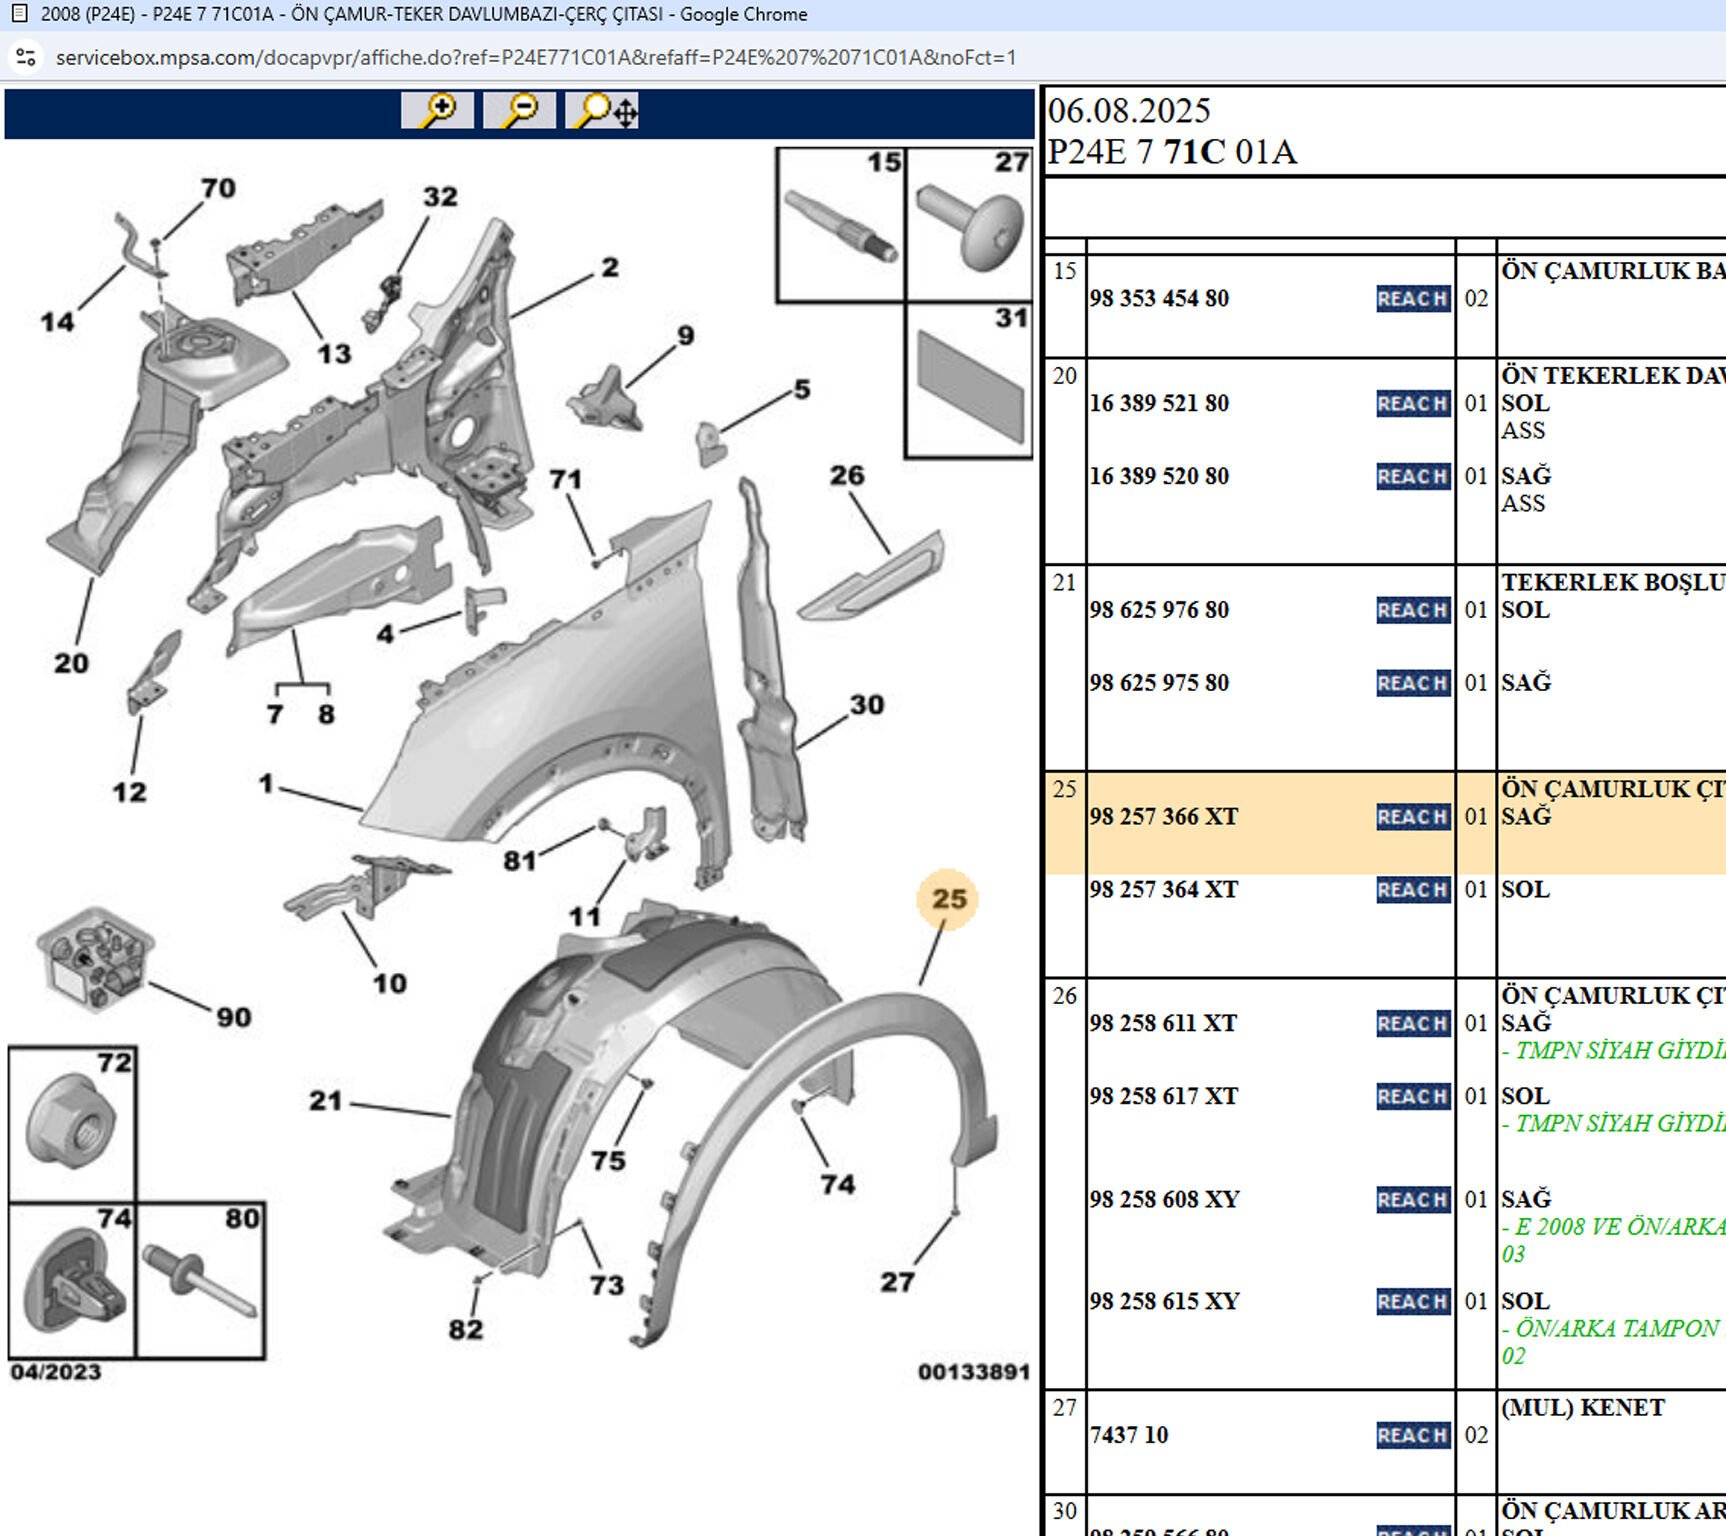Select rivet thumbnail labeled 80
The width and height of the screenshot is (1726, 1536).
(x=200, y=1281)
